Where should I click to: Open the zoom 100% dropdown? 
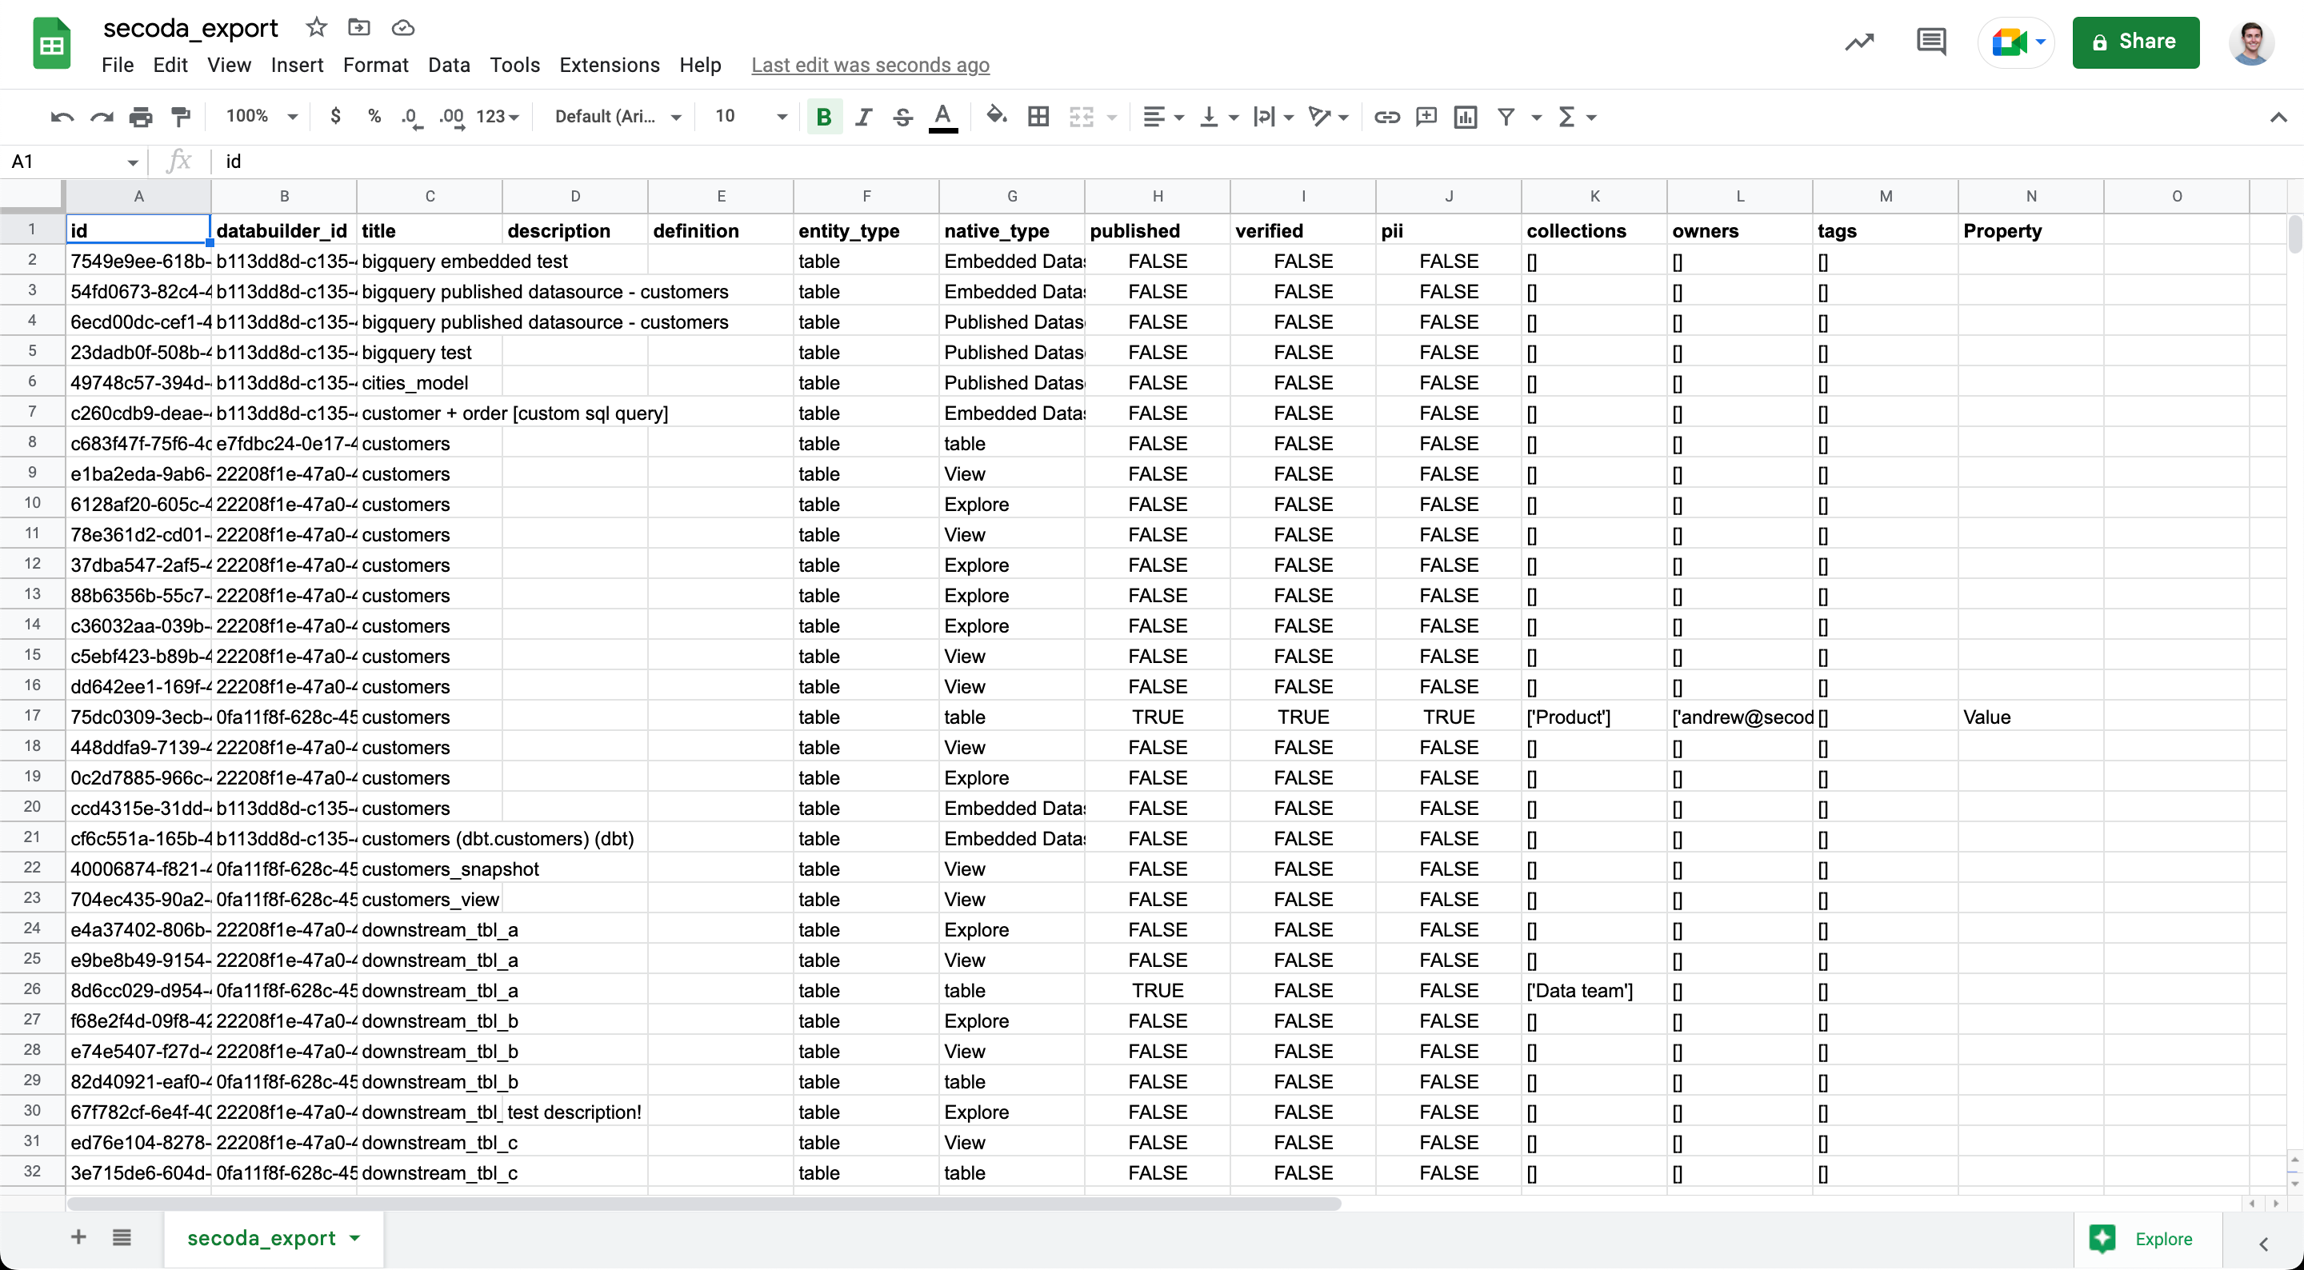click(x=261, y=117)
